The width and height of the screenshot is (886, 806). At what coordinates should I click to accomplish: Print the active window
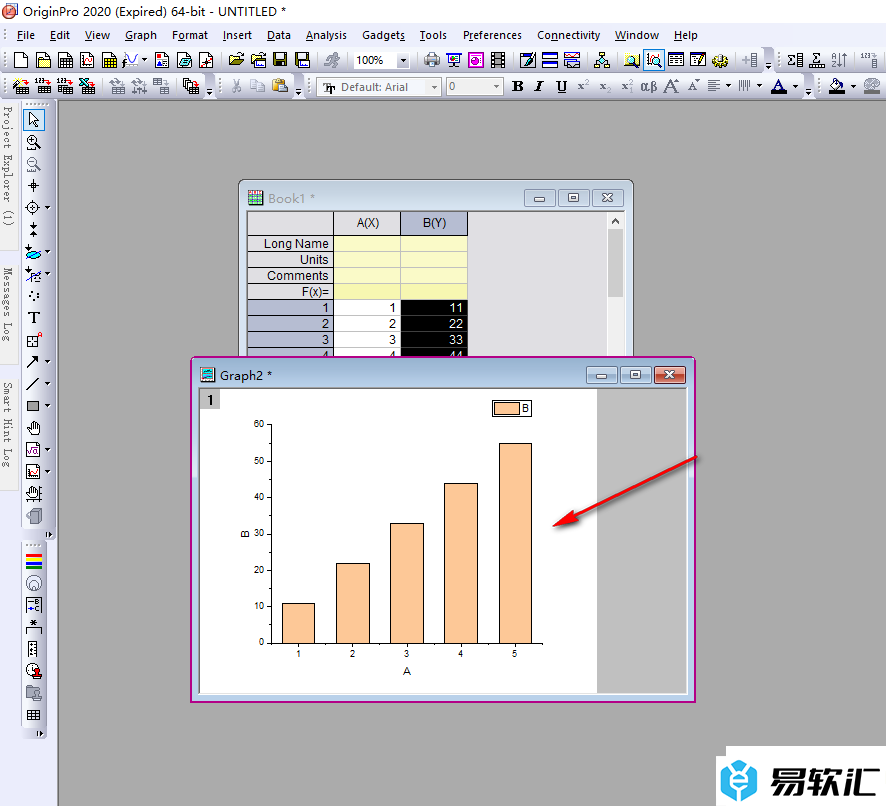pos(432,60)
